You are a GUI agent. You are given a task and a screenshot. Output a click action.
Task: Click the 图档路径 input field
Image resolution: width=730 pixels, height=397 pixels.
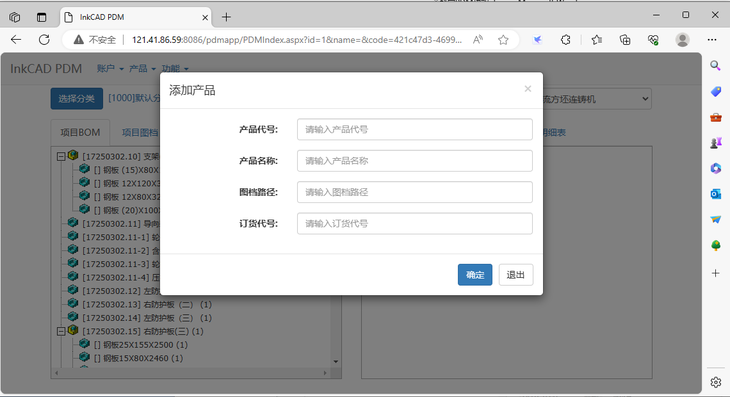click(x=414, y=192)
